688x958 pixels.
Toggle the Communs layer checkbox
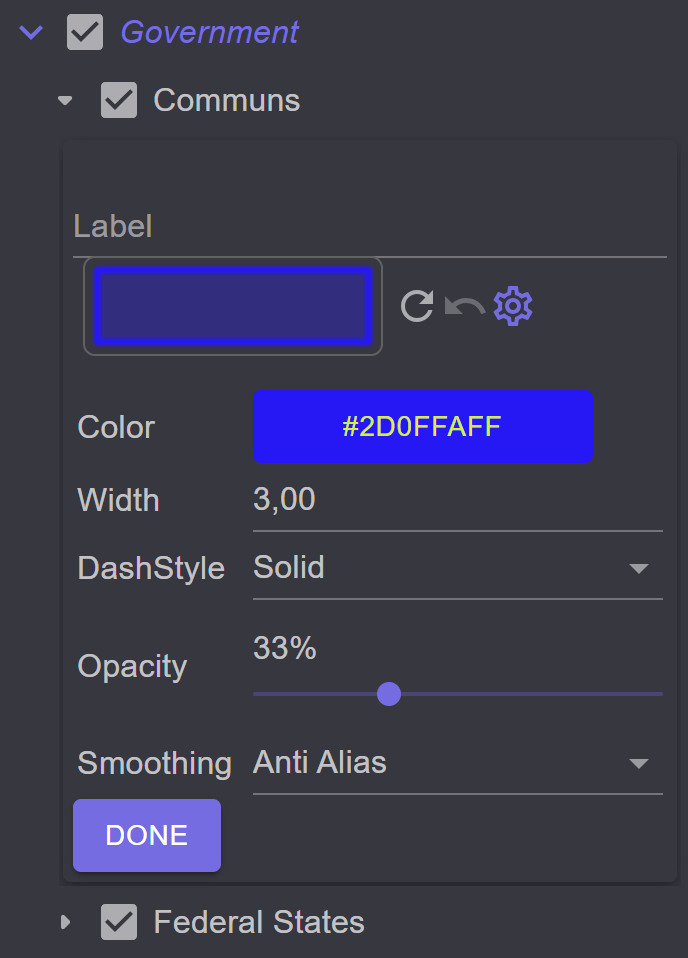(x=119, y=100)
